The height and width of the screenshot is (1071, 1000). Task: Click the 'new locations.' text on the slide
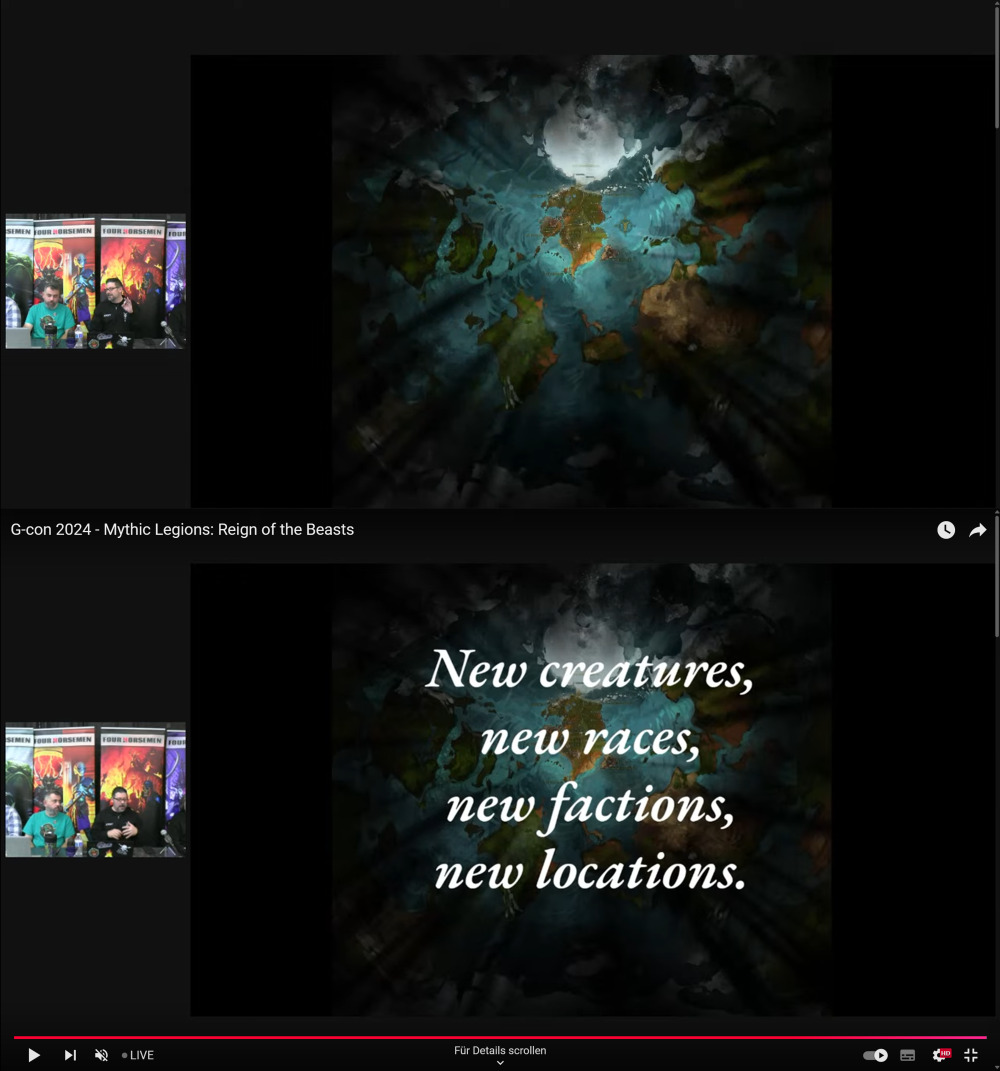(590, 872)
